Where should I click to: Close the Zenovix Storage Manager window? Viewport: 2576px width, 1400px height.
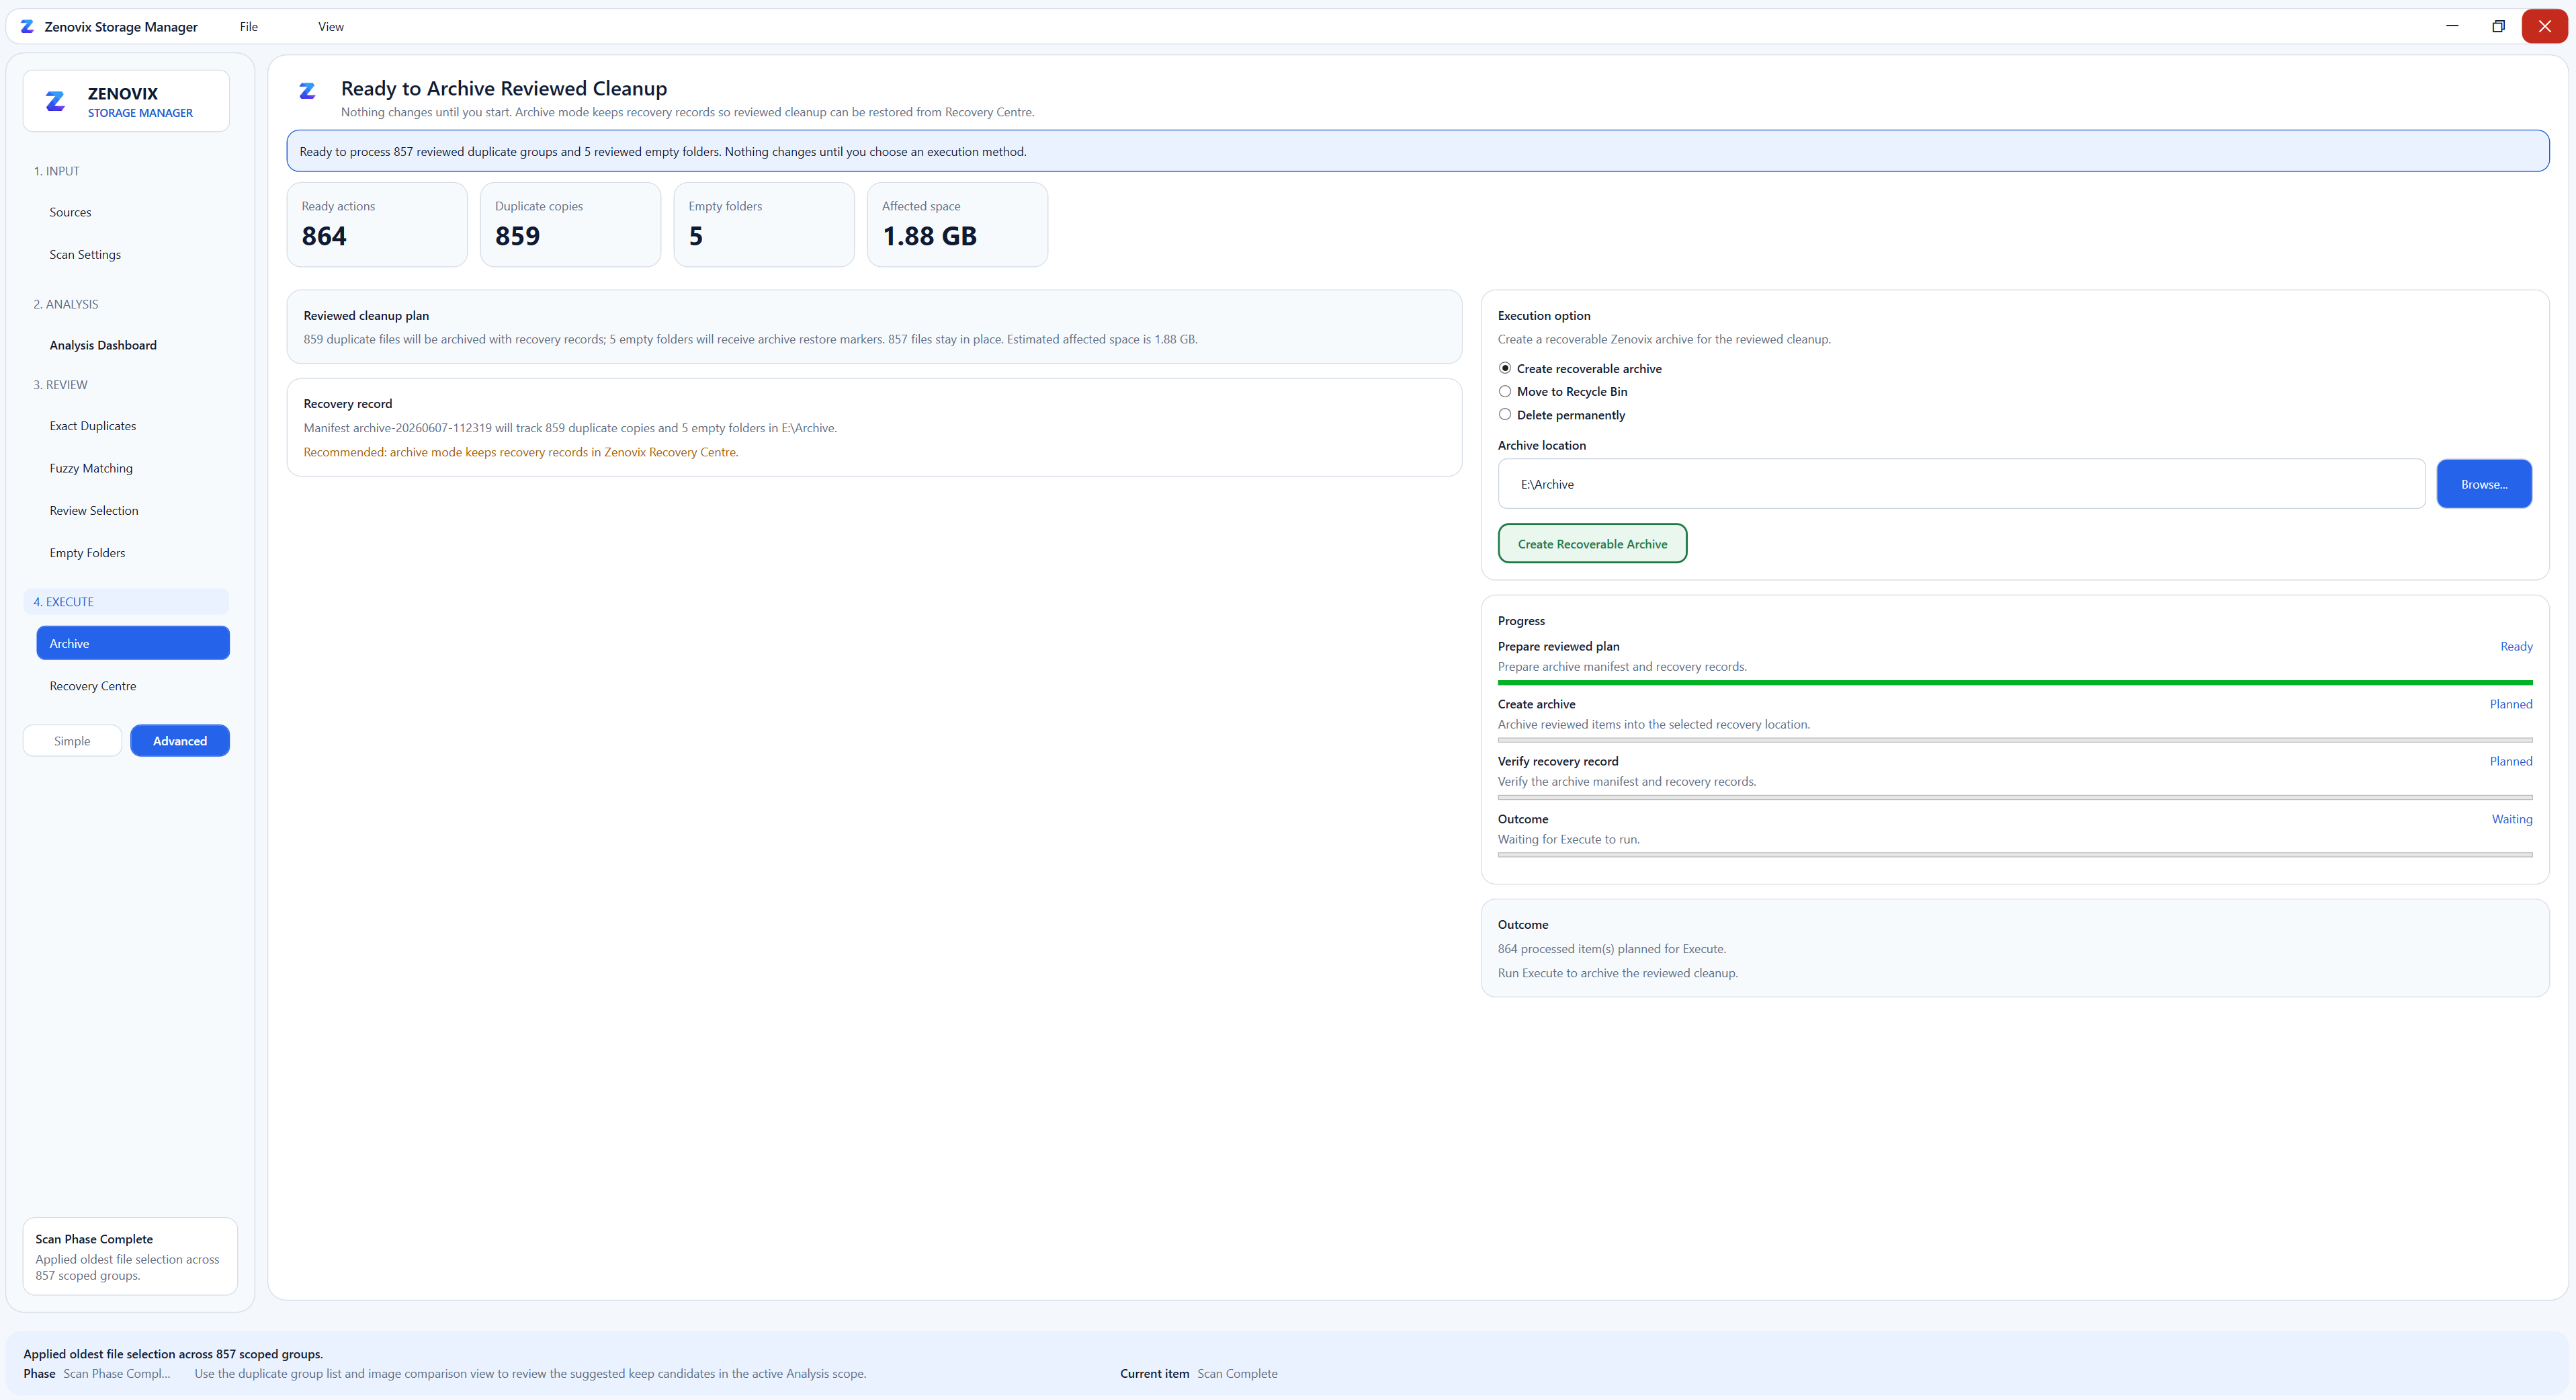[2544, 26]
